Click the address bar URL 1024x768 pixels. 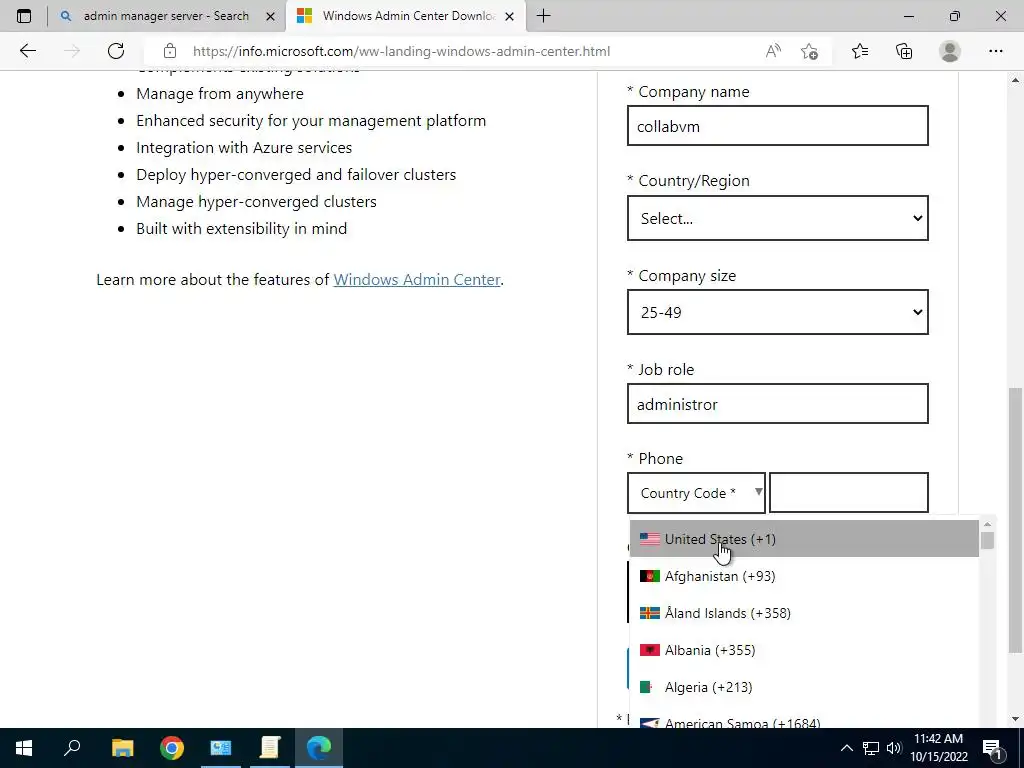coord(402,51)
